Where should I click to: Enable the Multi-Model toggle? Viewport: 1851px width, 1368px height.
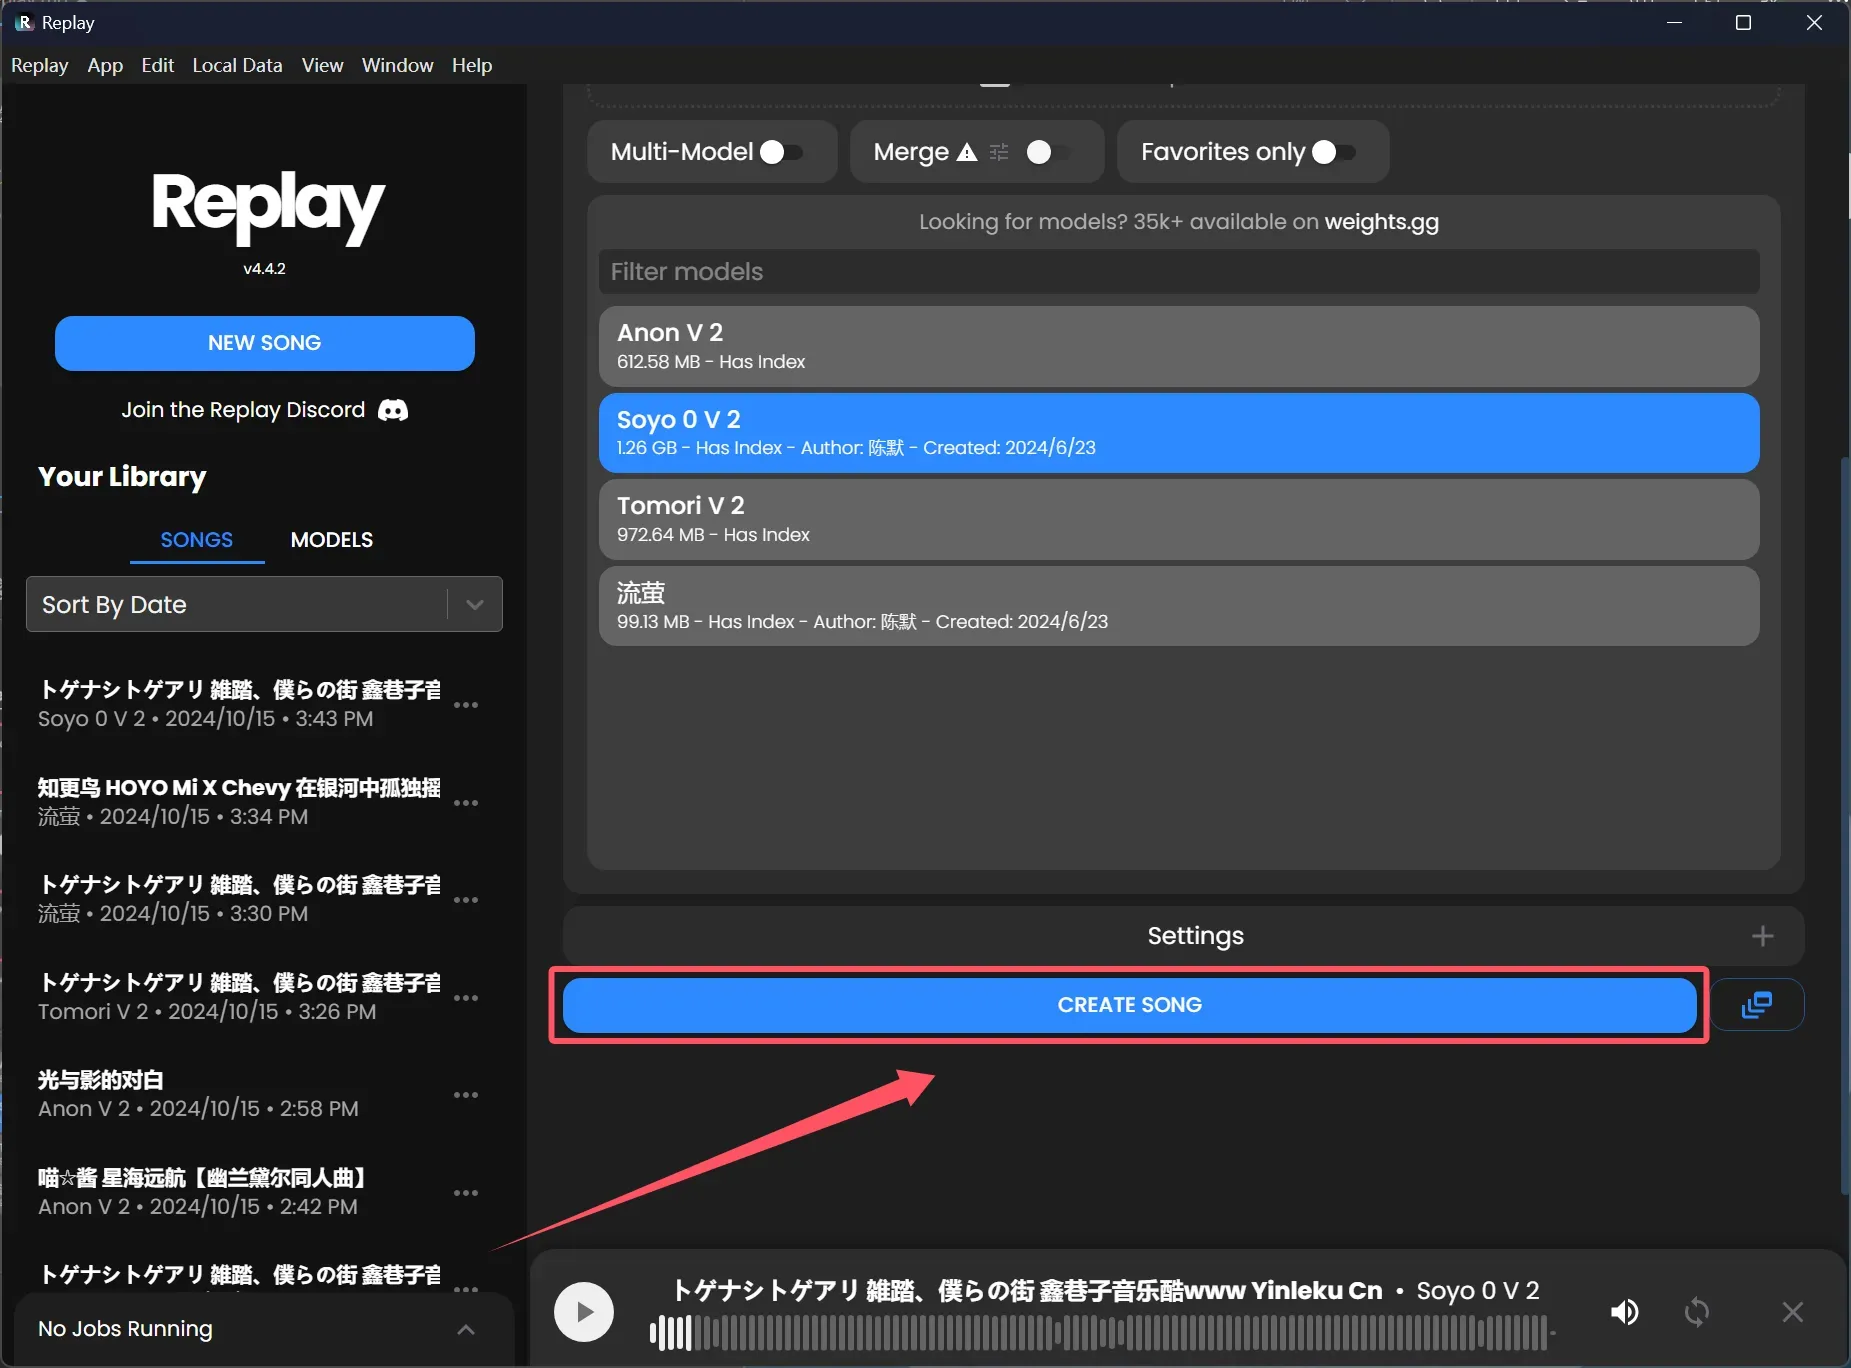coord(781,152)
